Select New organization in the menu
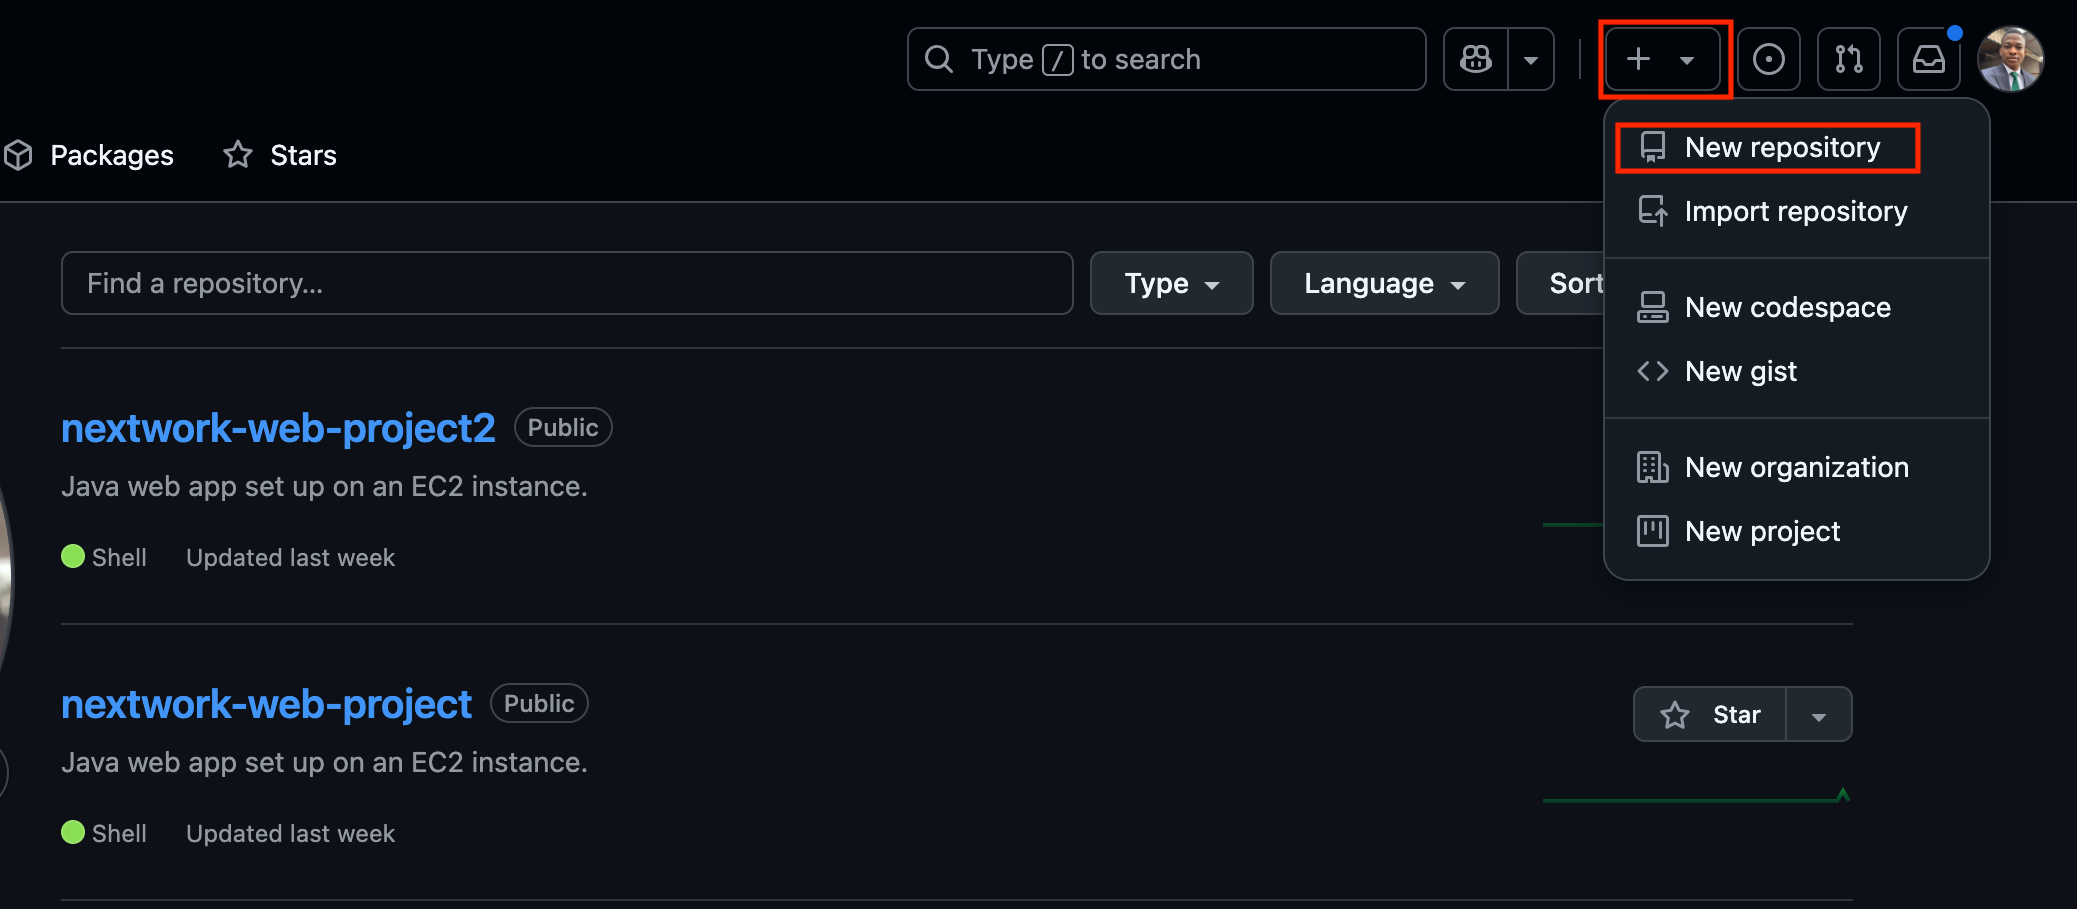The height and width of the screenshot is (909, 2077). pos(1796,467)
